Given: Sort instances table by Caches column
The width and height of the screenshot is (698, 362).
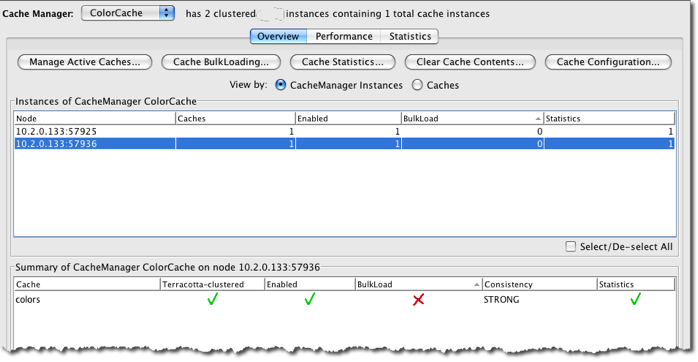Looking at the screenshot, I should coord(235,118).
